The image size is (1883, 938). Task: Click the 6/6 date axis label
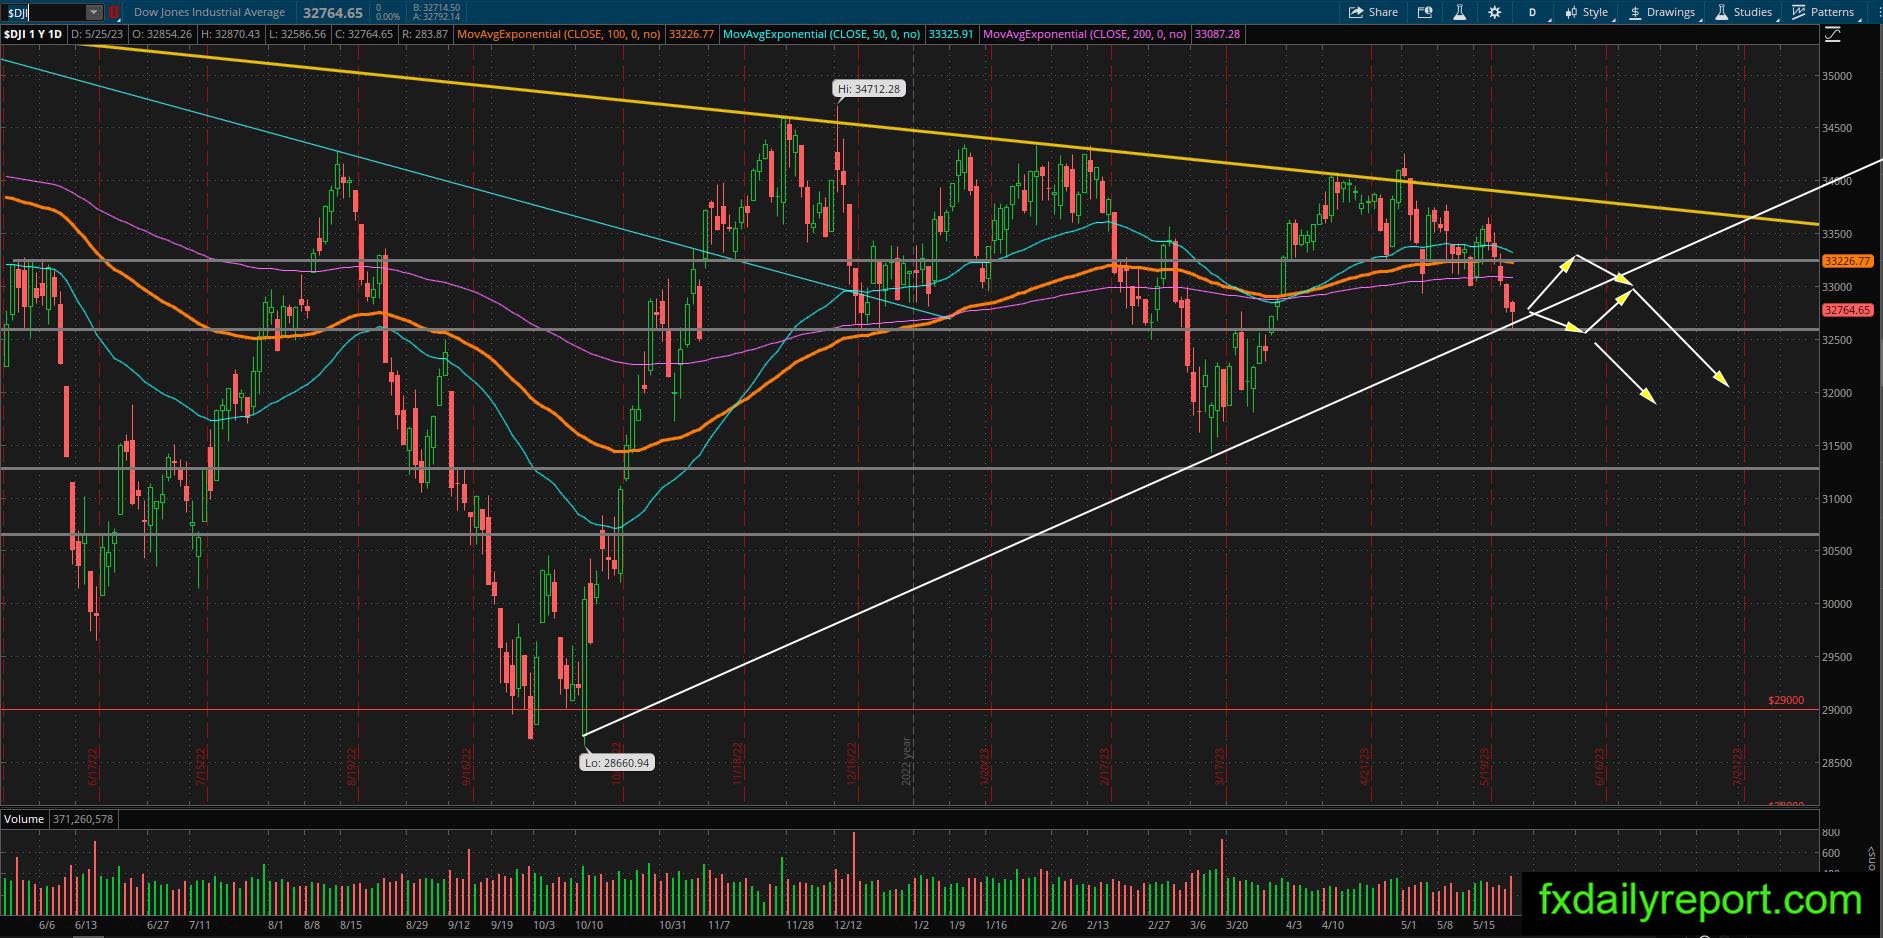tap(47, 925)
